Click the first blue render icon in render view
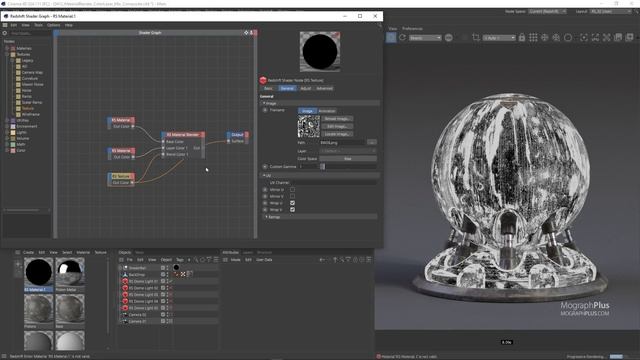 [391, 38]
